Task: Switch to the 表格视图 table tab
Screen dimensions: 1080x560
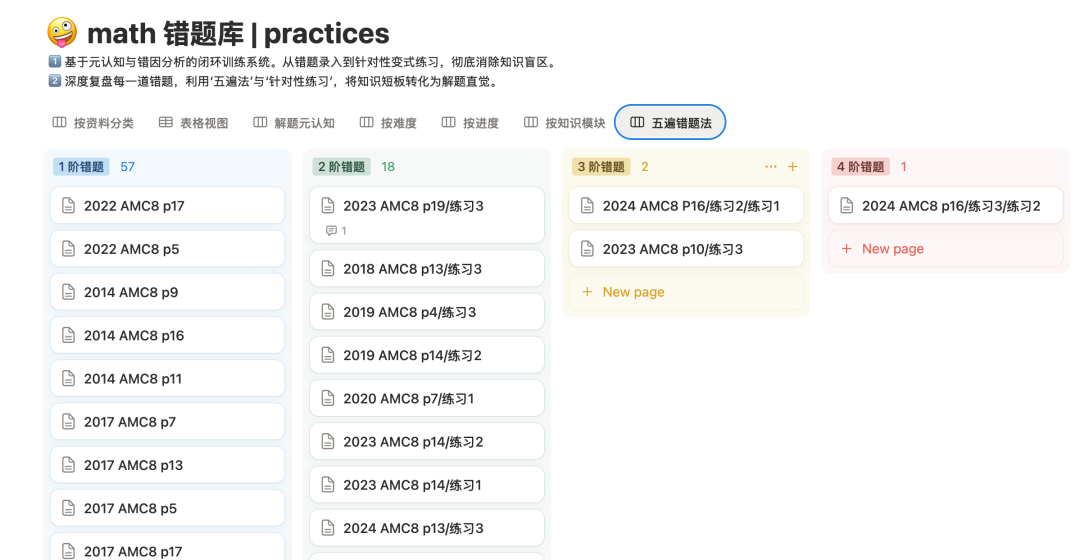Action: 194,123
